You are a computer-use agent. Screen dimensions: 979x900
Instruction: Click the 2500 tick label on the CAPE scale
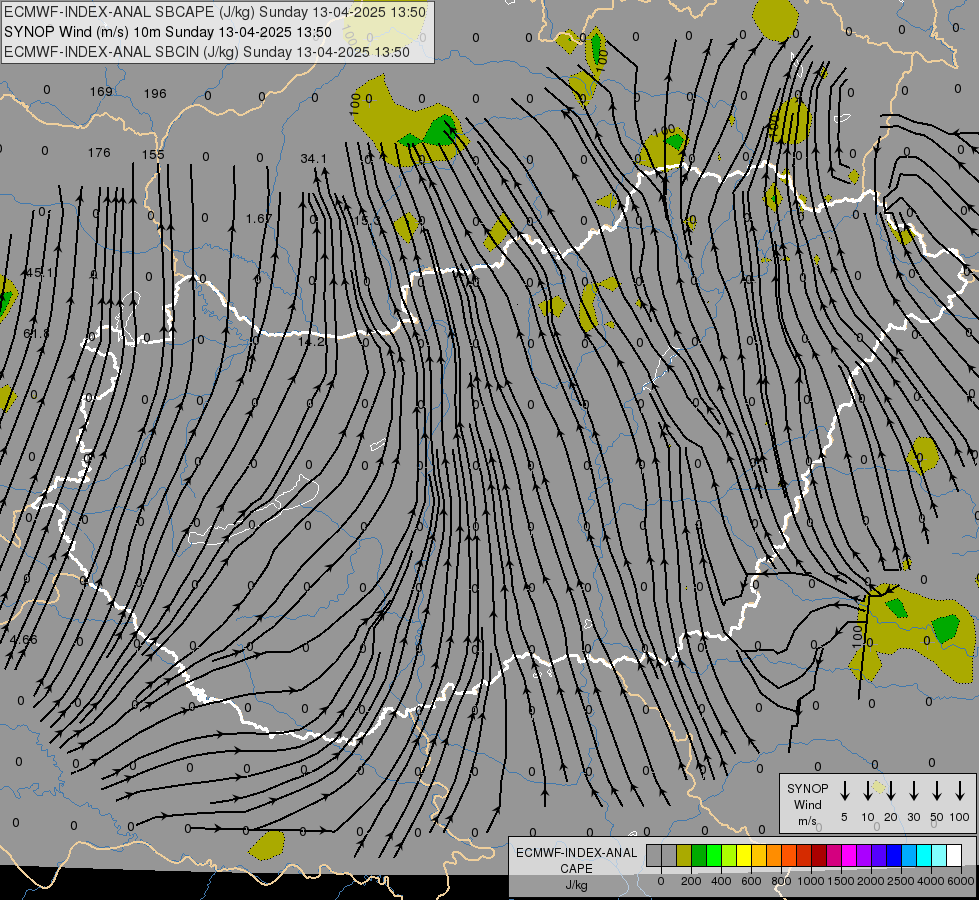[900, 881]
